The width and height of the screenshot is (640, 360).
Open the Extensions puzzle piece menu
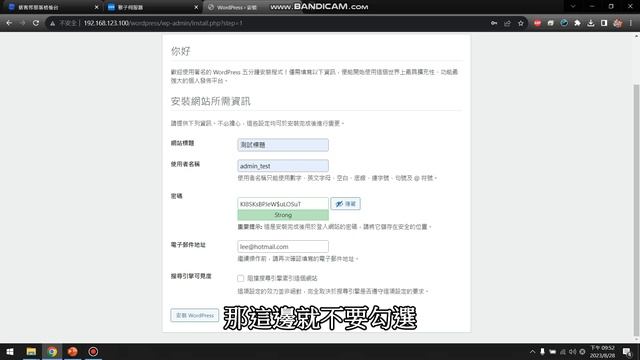577,23
